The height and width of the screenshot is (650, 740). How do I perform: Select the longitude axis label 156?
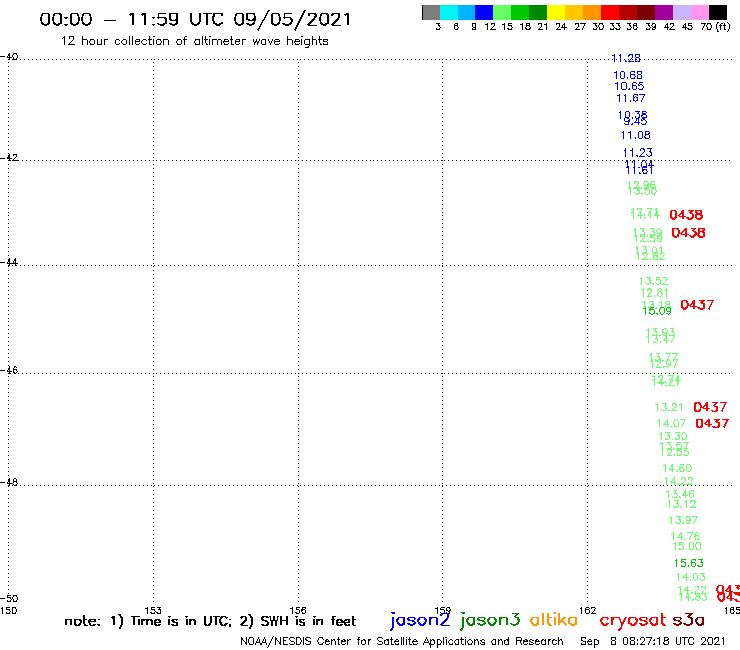[298, 610]
